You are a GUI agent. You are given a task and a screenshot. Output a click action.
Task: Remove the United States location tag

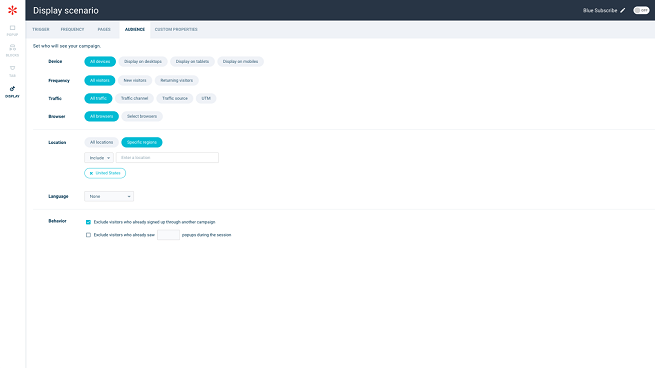point(91,173)
